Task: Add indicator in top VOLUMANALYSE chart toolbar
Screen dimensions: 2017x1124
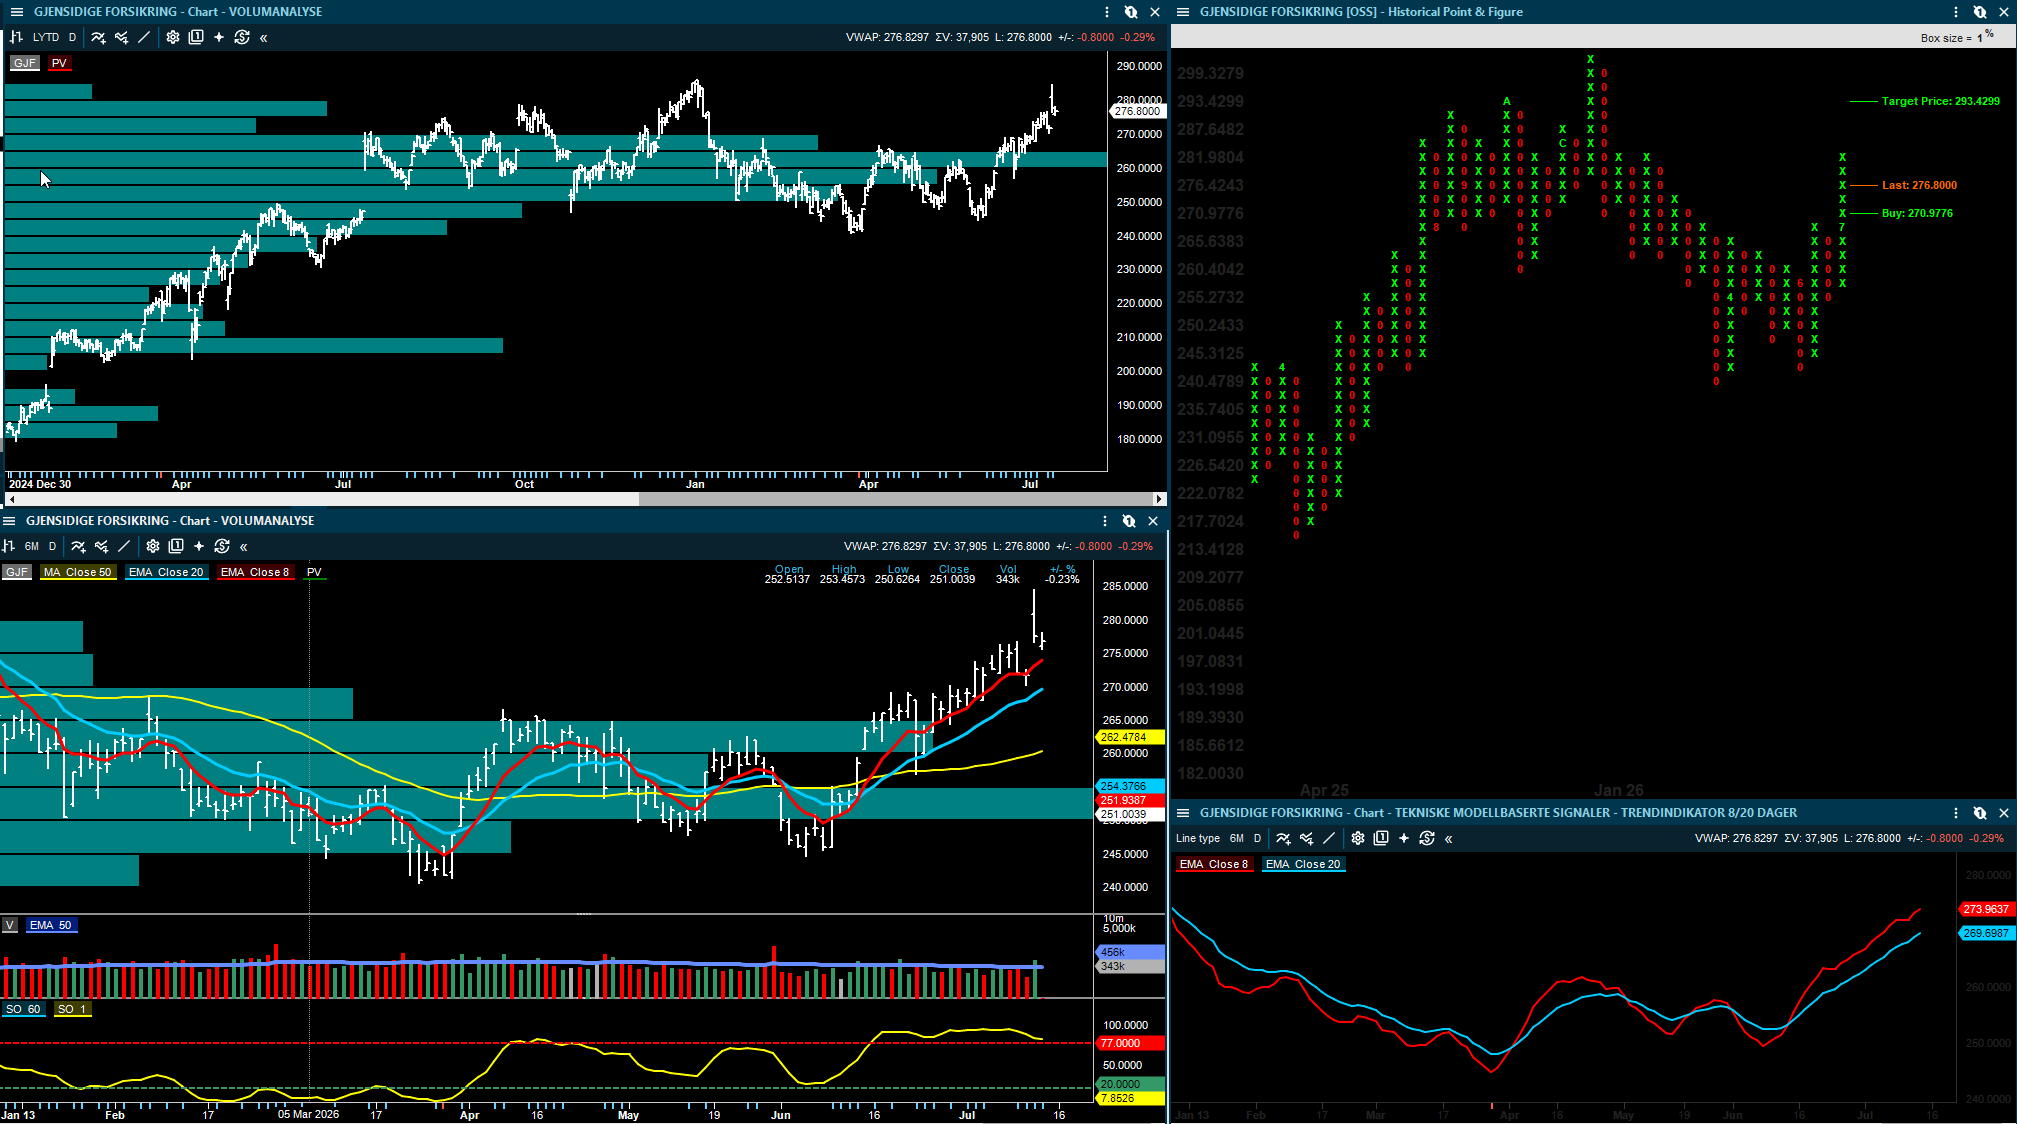Action: tap(98, 37)
